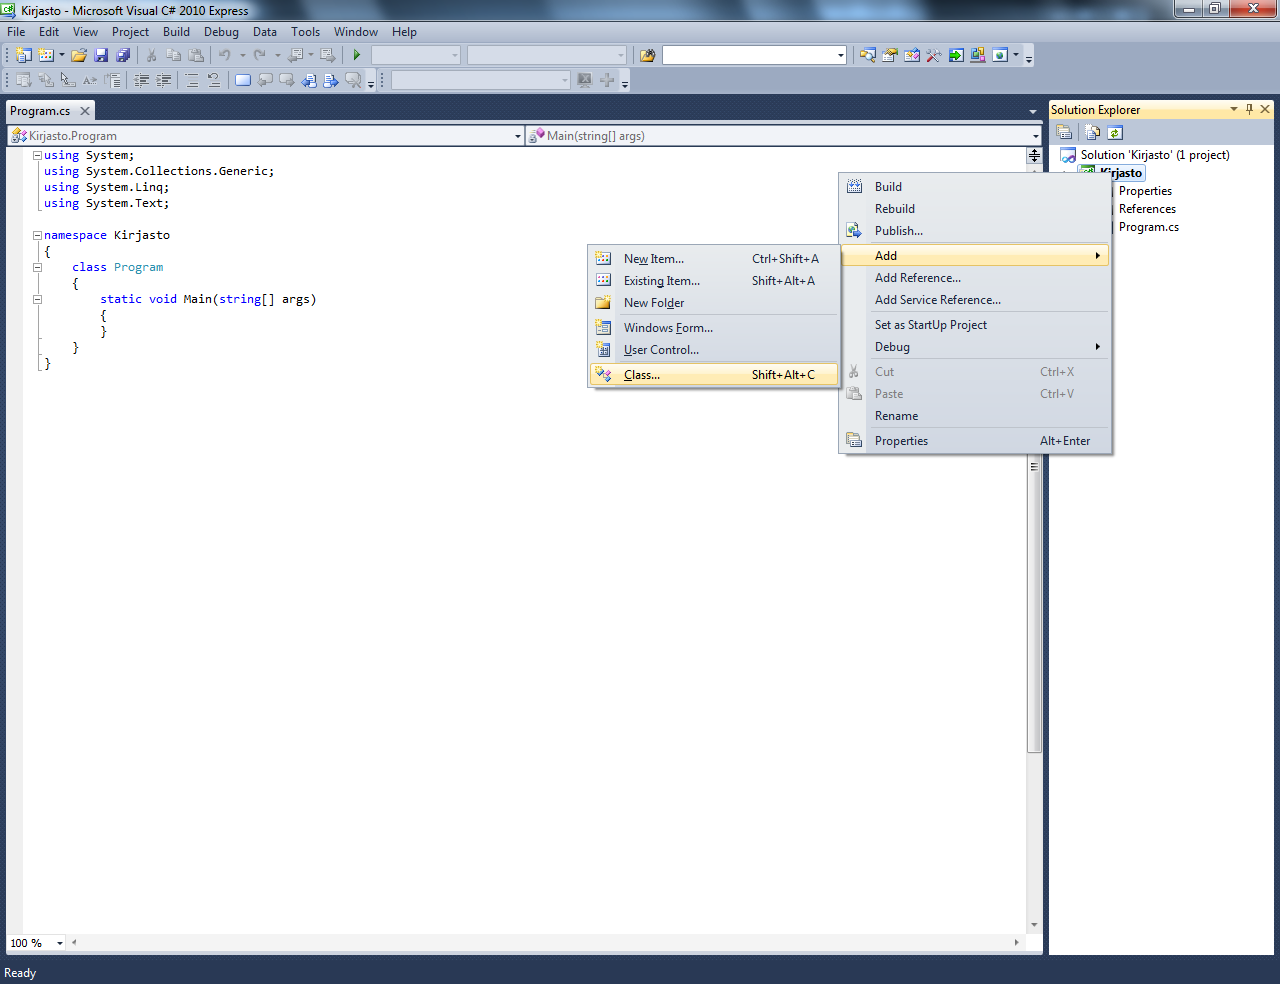The height and width of the screenshot is (984, 1280).
Task: Select Program.cs in Solution Explorer tree
Action: tap(1149, 227)
